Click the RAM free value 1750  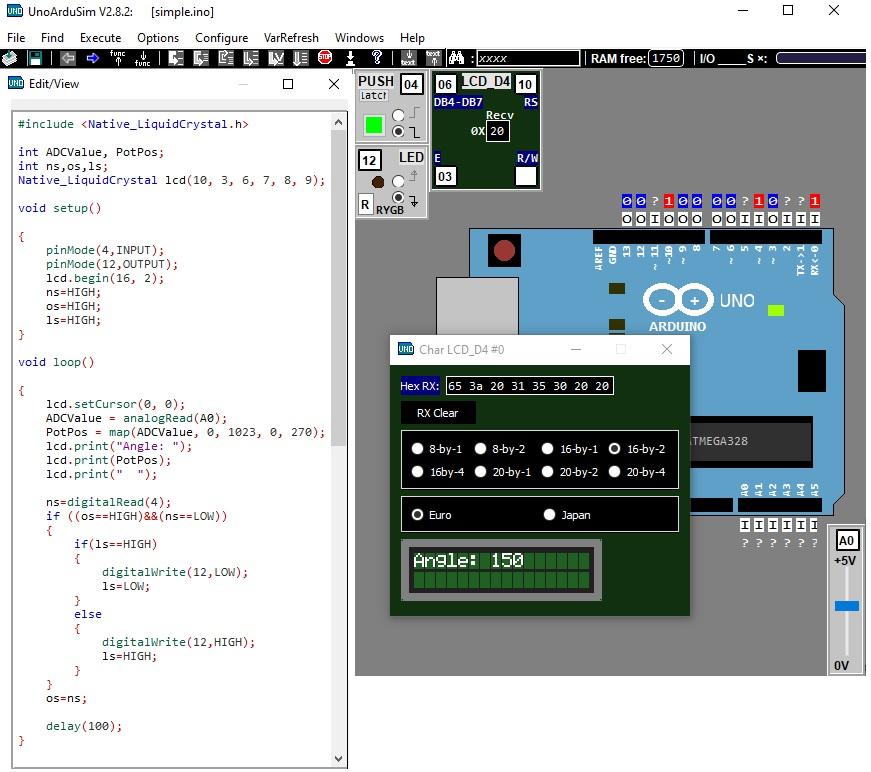[665, 58]
